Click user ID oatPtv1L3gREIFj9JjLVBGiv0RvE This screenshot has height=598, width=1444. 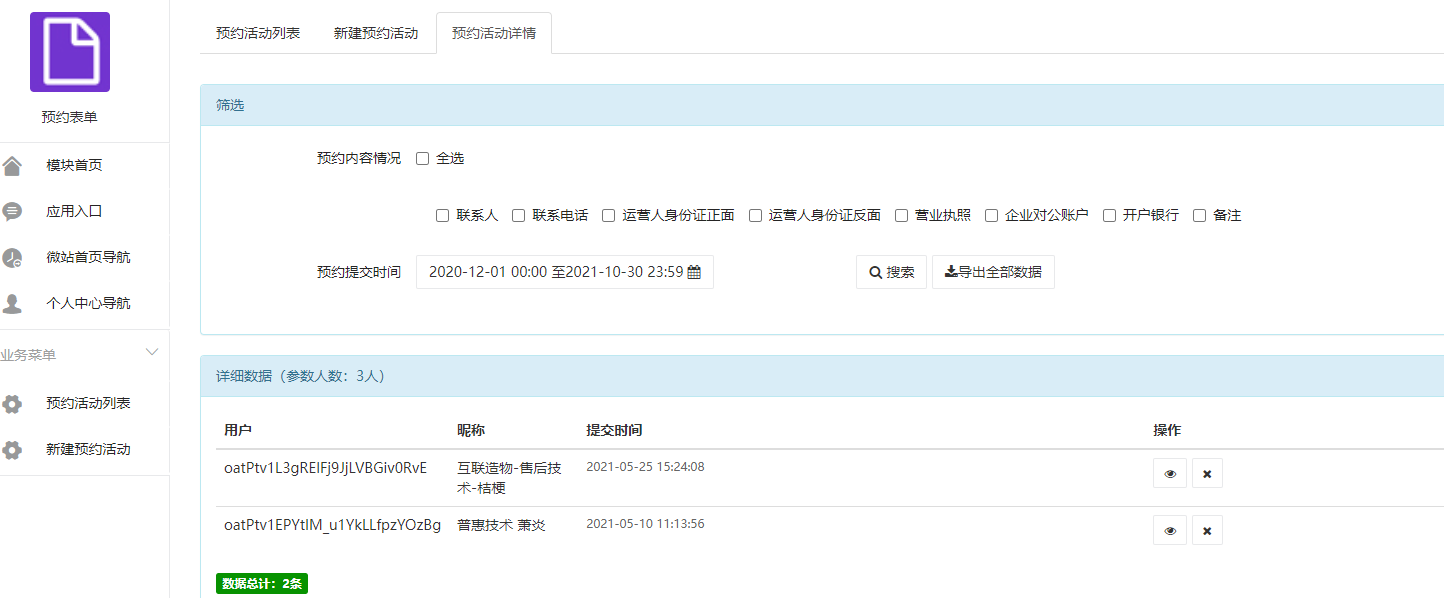click(325, 467)
